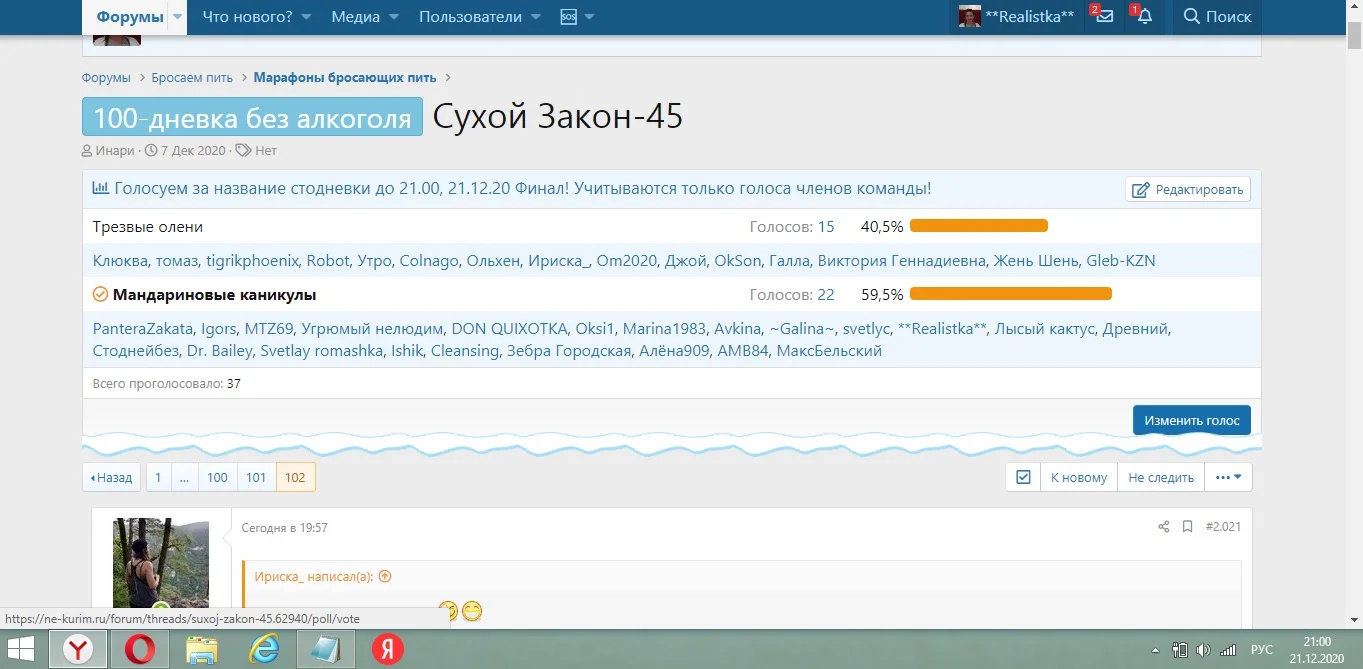This screenshot has width=1363, height=669.
Task: Click the checked selection checkbox near К новому
Action: click(1022, 477)
